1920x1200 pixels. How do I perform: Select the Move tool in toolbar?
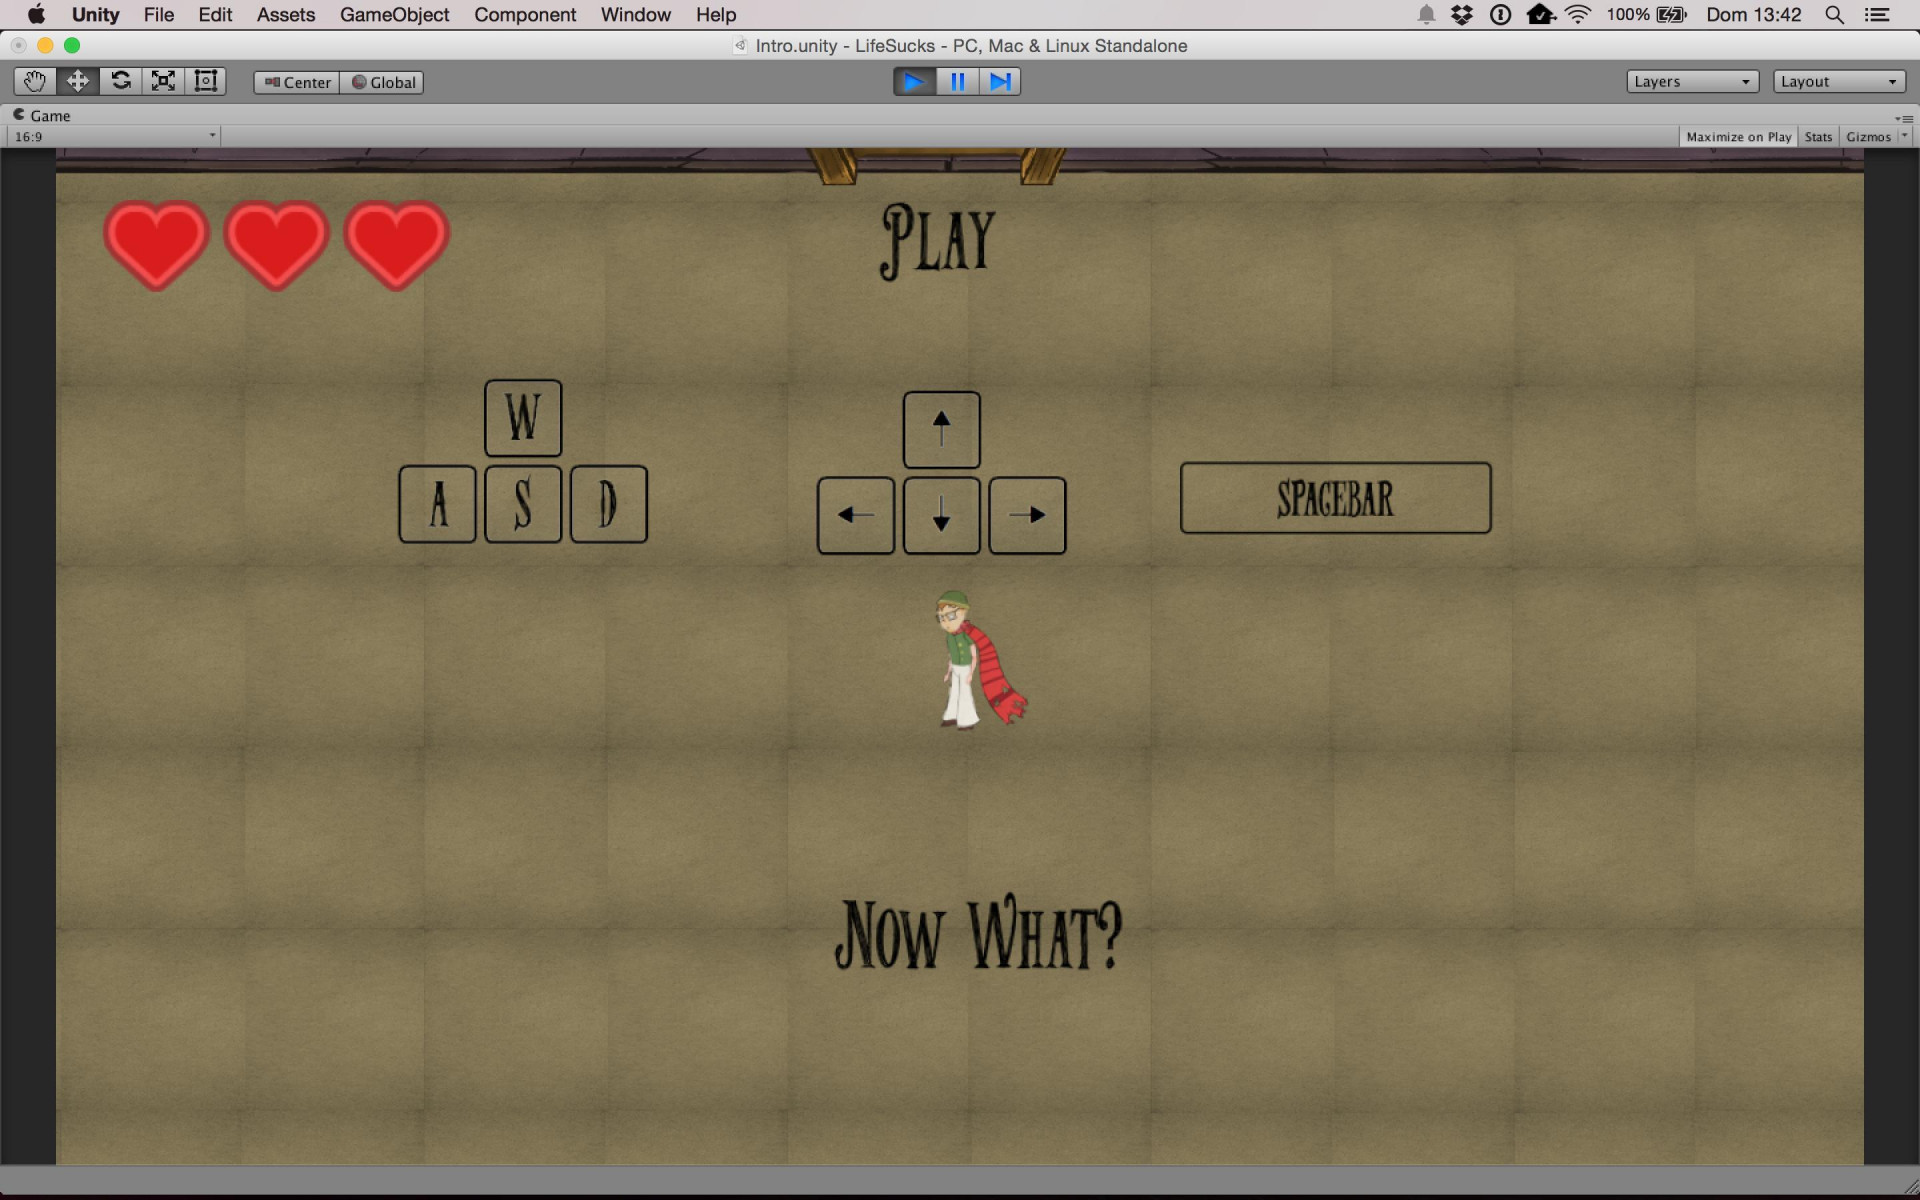click(x=78, y=81)
